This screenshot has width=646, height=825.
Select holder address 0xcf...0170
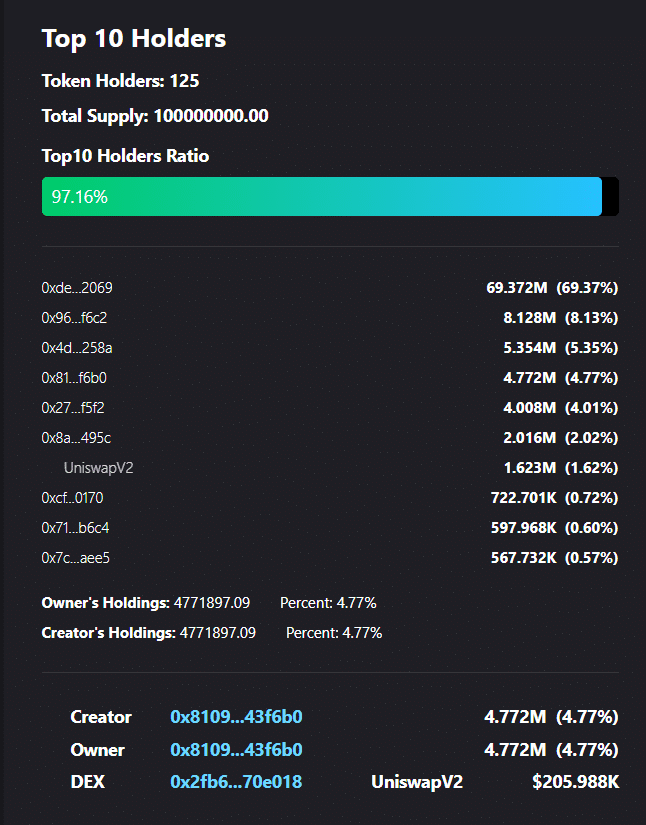[73, 498]
